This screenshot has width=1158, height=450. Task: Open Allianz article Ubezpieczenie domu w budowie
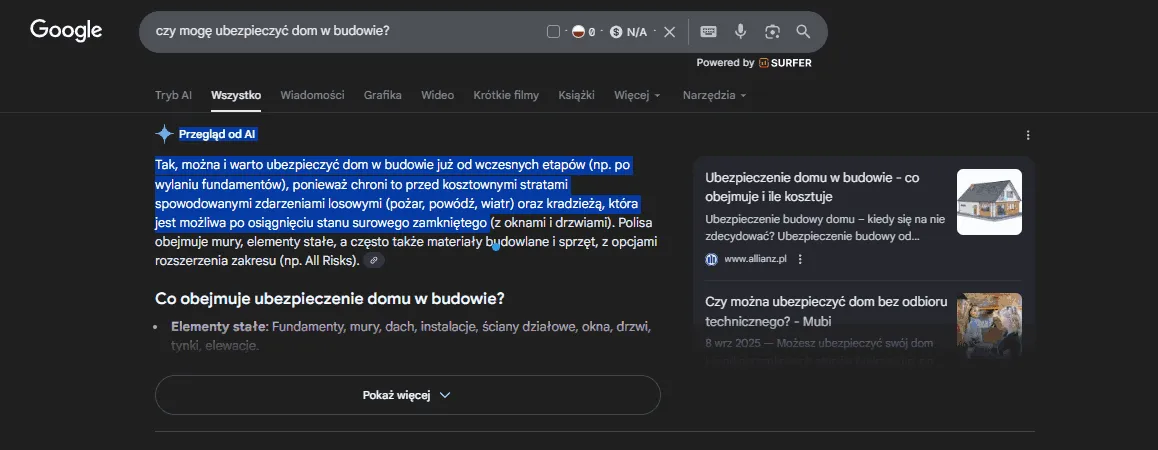[x=812, y=187]
